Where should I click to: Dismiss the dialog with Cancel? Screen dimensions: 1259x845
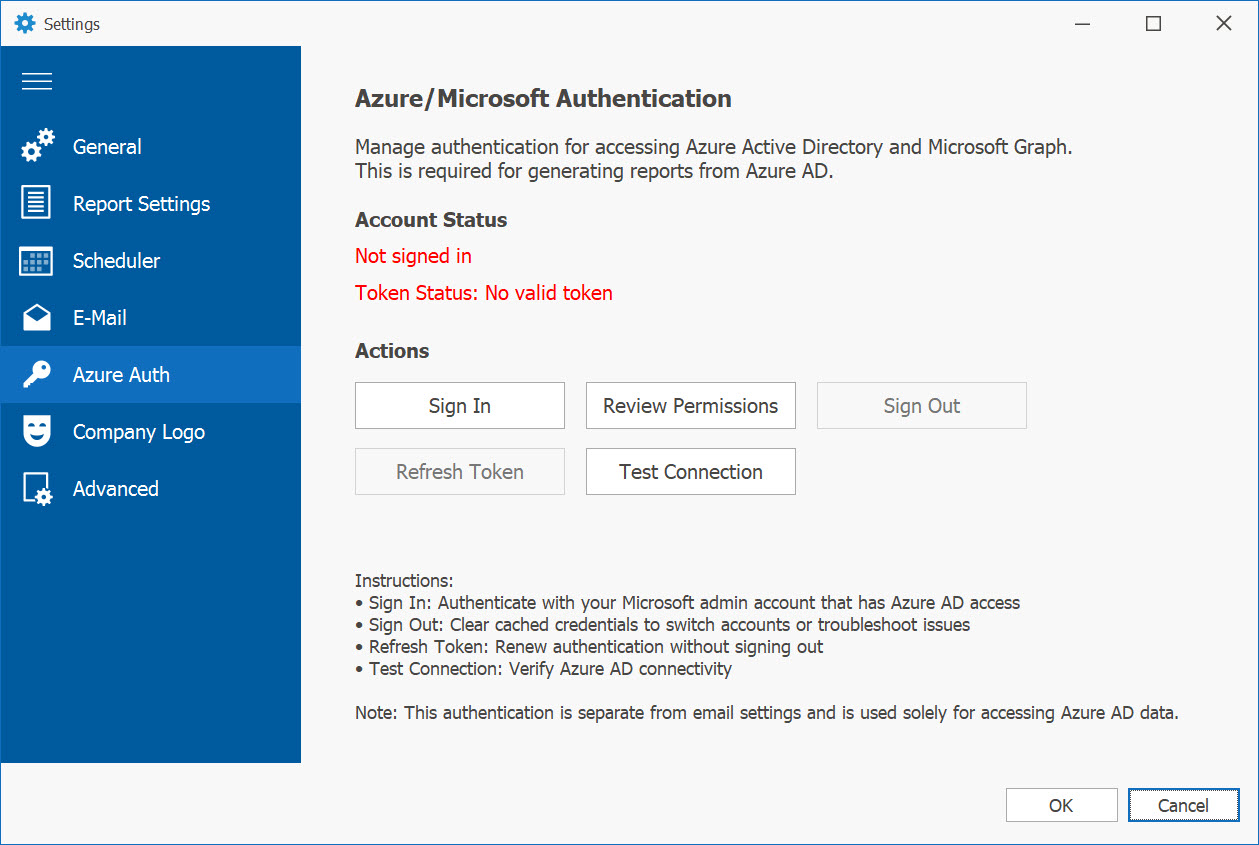click(x=1183, y=805)
